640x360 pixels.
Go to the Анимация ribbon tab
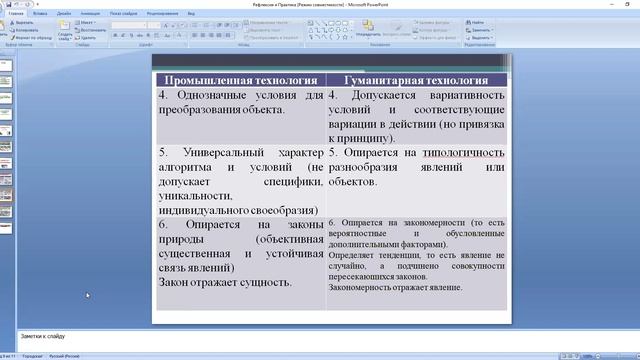pos(90,13)
